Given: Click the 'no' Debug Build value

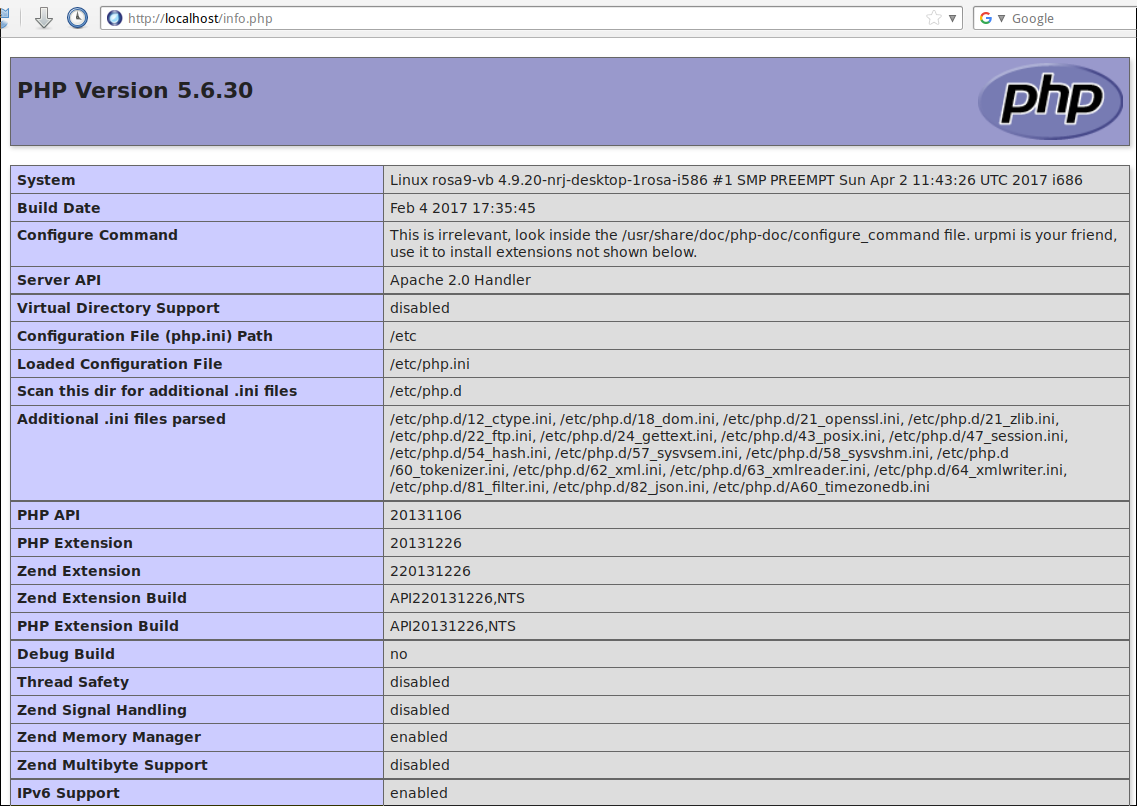Looking at the screenshot, I should [x=399, y=654].
